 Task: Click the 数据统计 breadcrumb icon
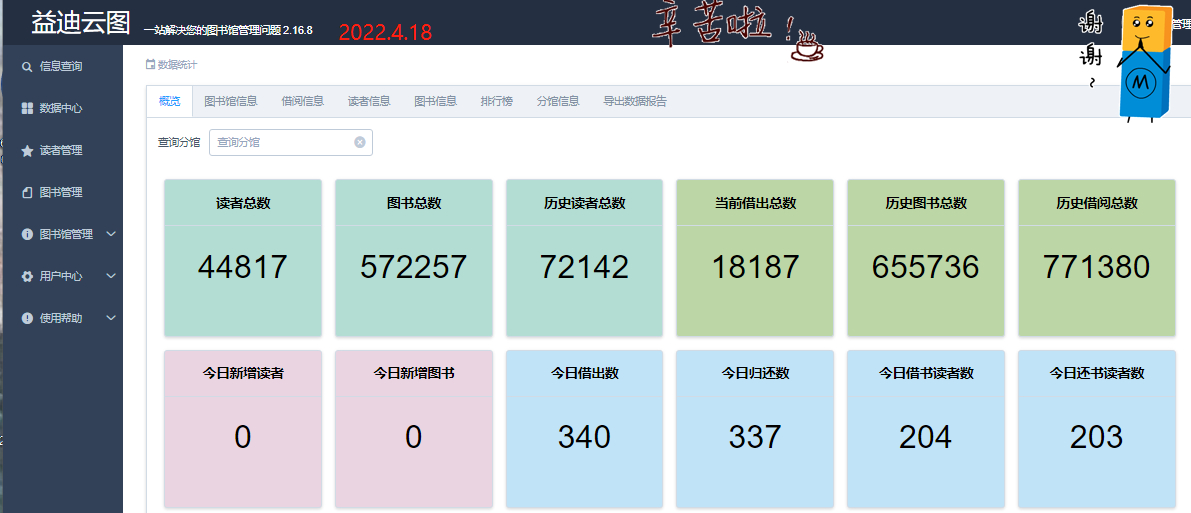point(151,65)
